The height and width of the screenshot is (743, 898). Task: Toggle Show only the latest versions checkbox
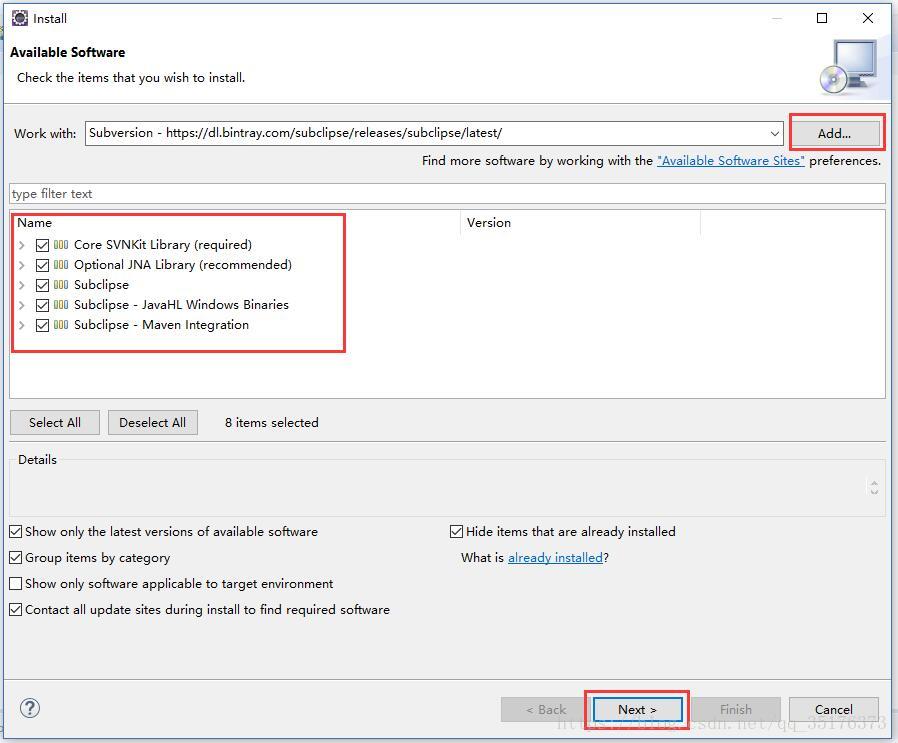16,532
